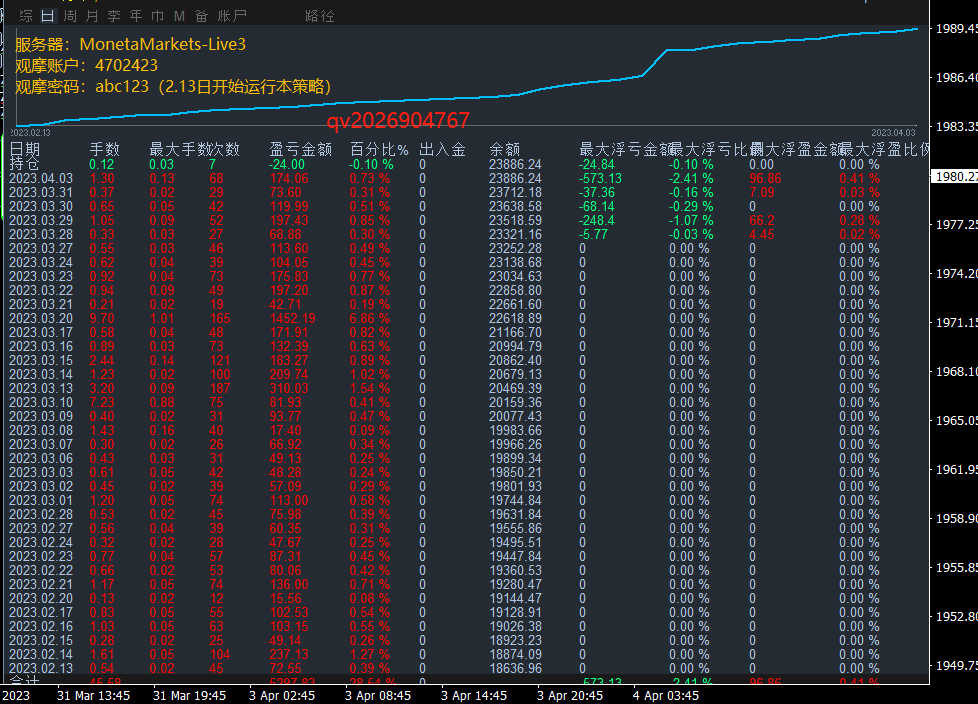Click the 9.70 lots value
978x704 pixels.
coord(102,319)
